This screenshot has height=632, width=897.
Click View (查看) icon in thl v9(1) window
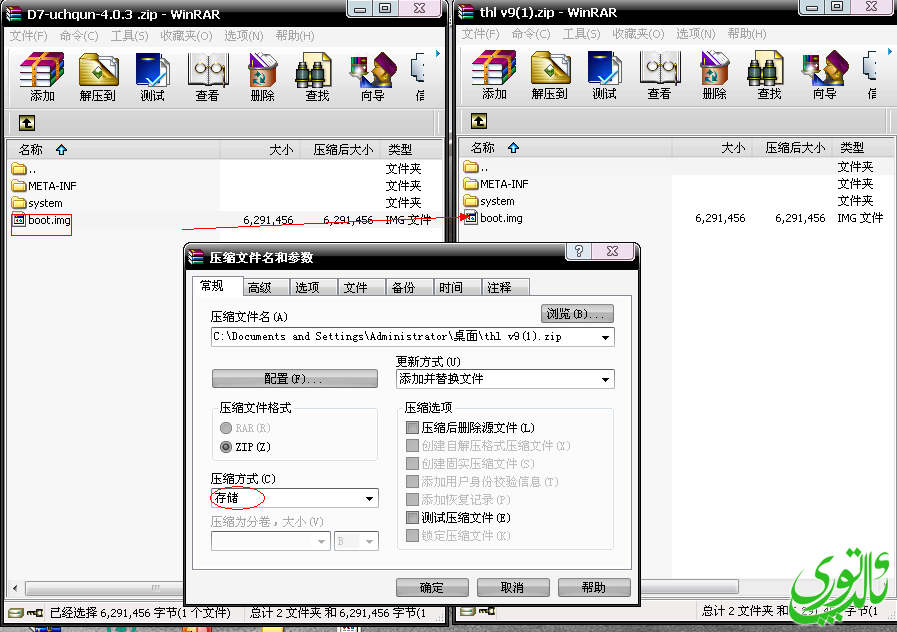click(x=659, y=75)
